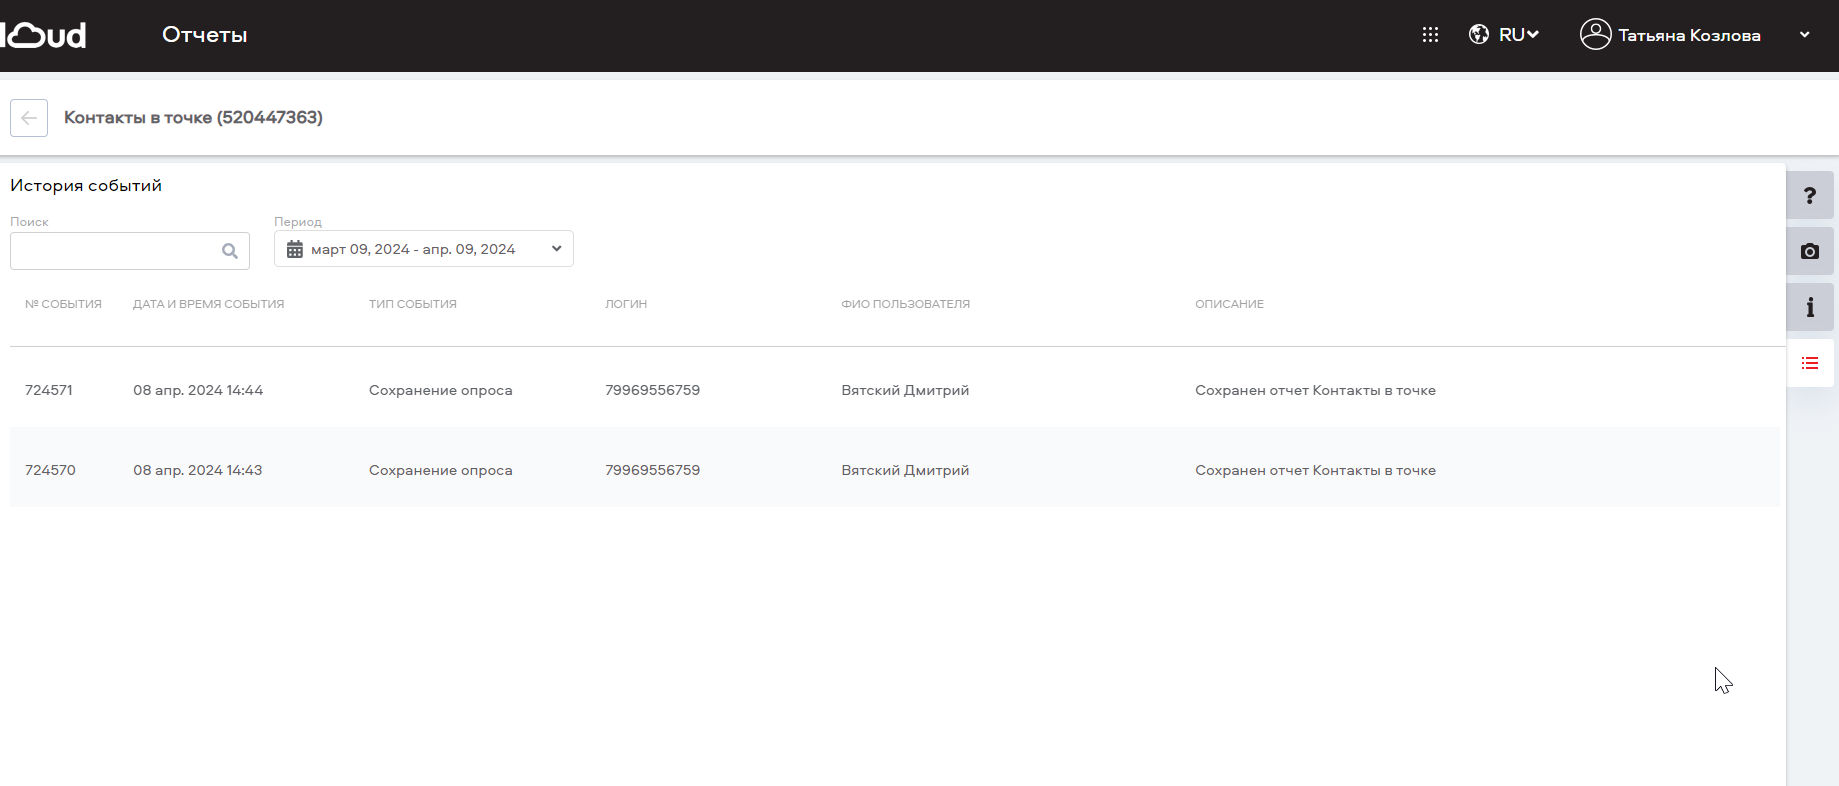Click date 08 апр. 2024 14:44

(x=198, y=390)
